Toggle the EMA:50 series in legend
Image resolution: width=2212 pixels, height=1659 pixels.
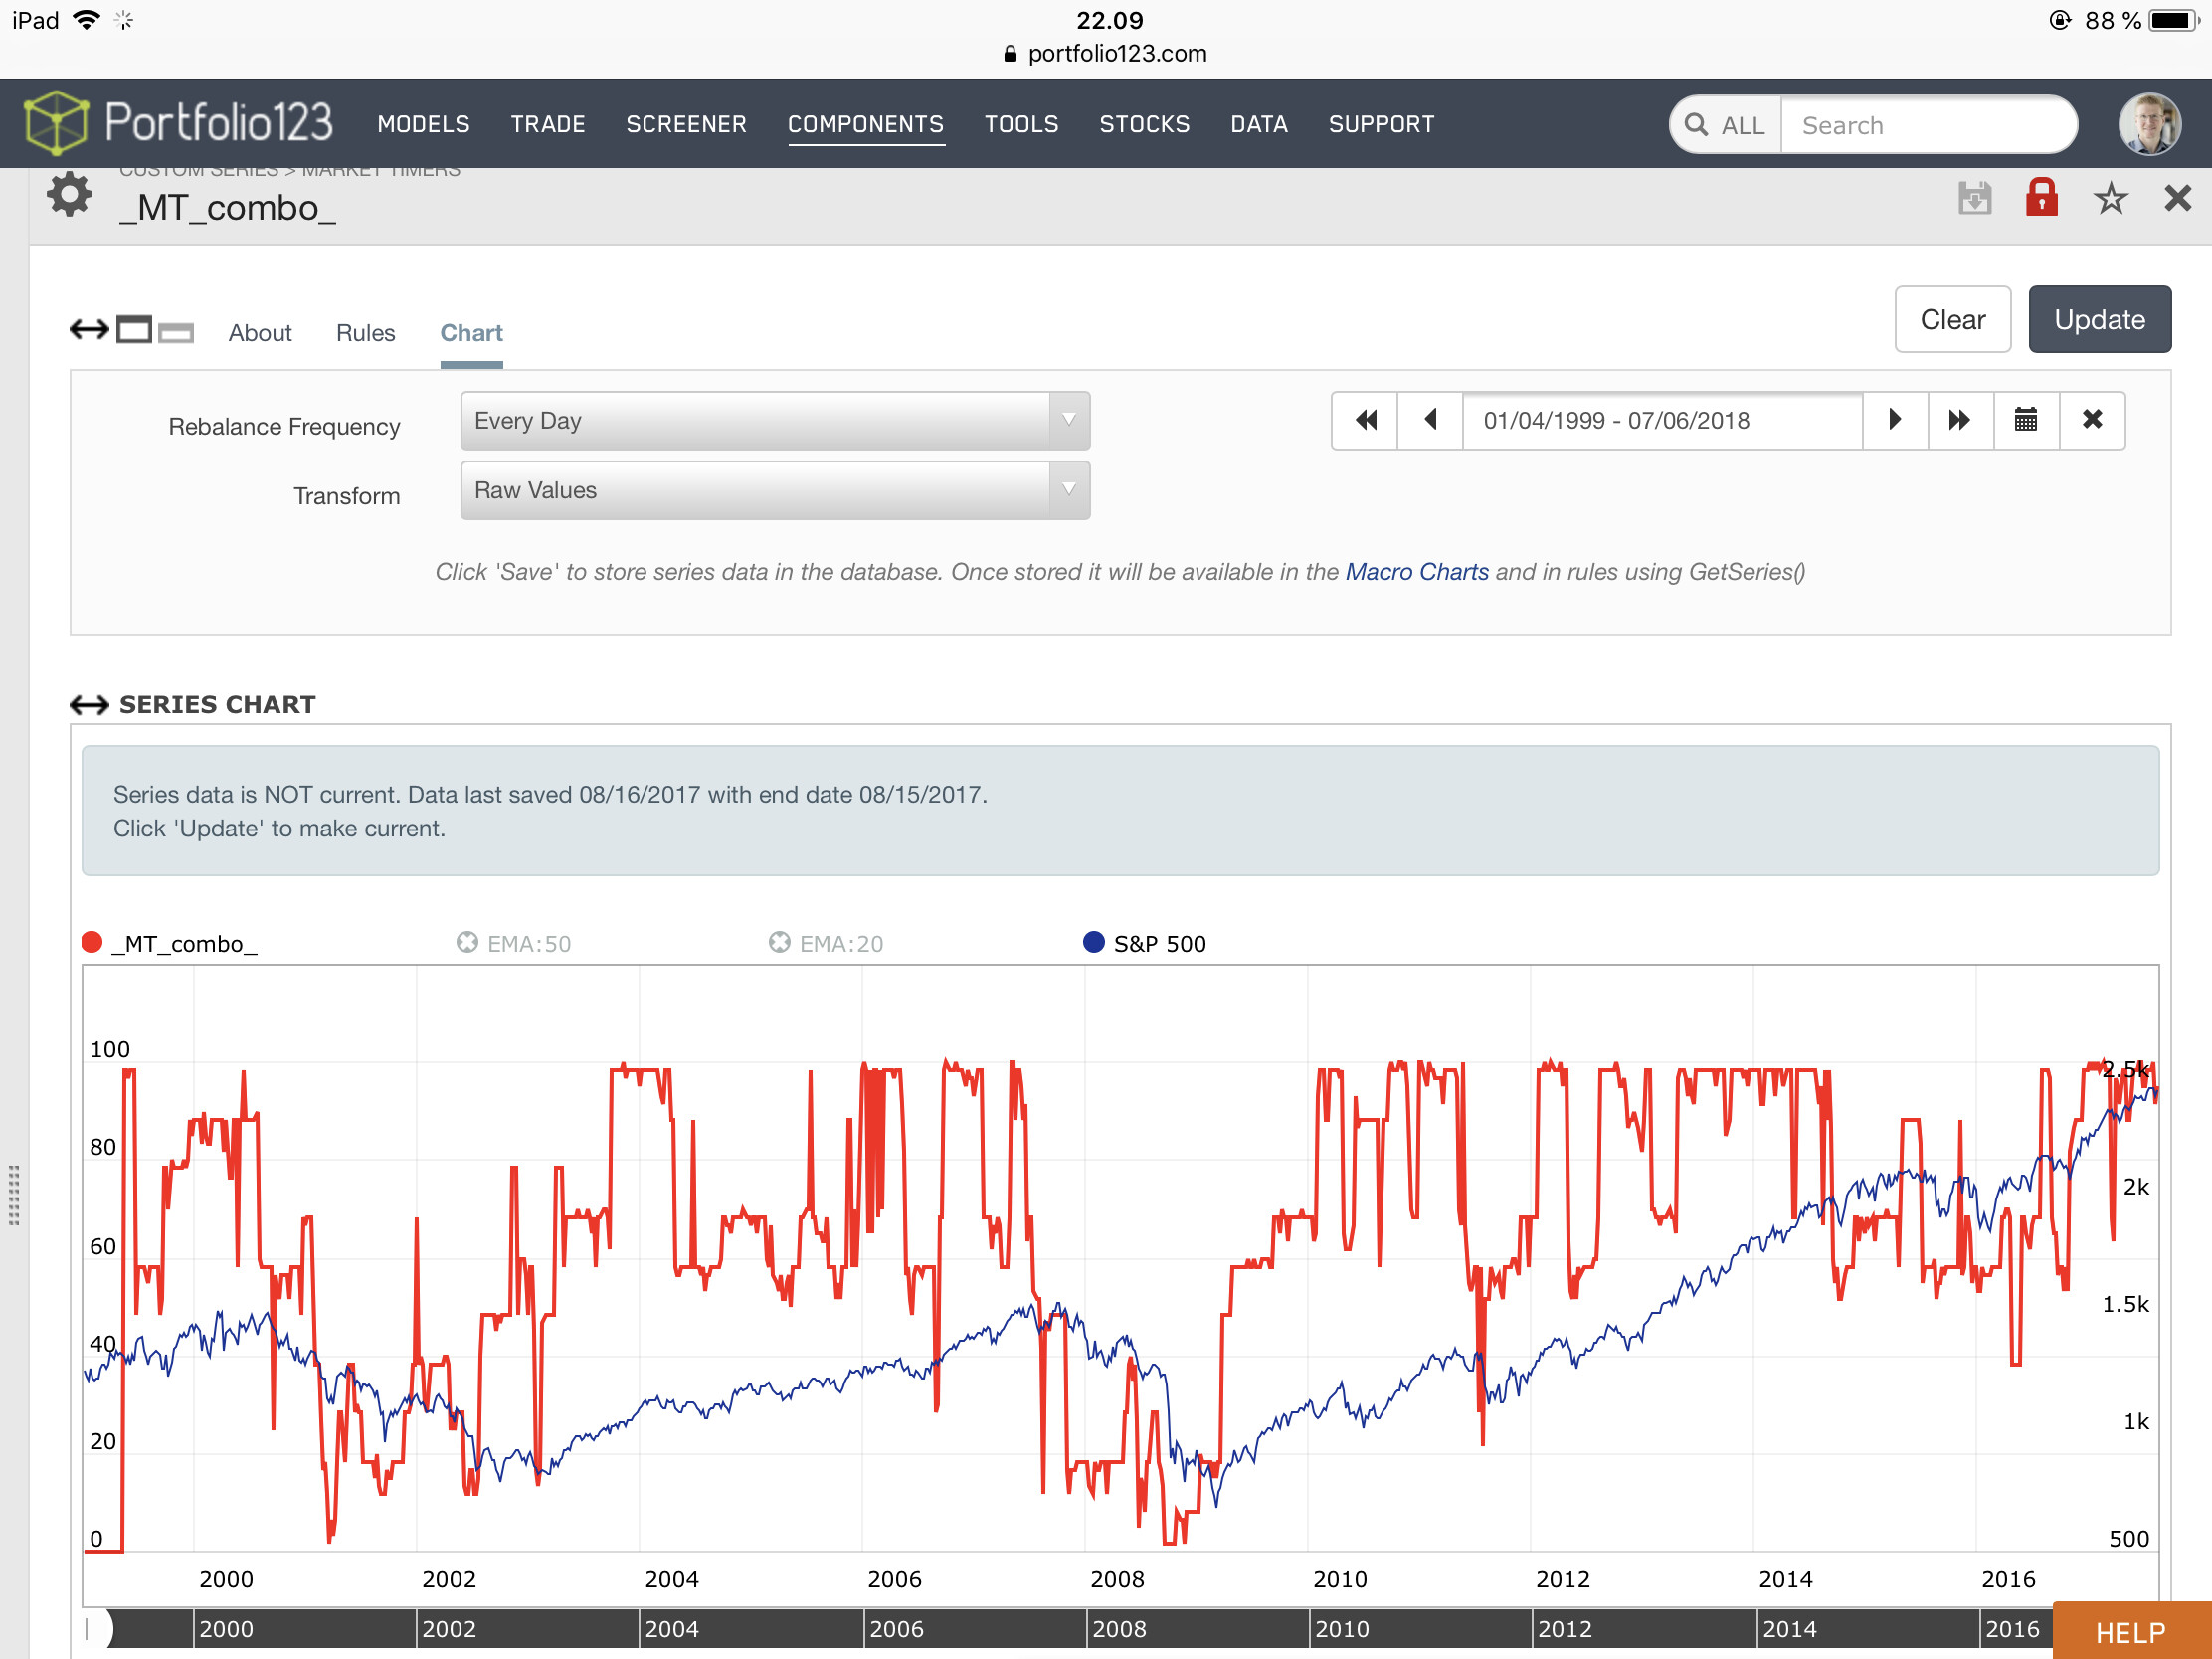pyautogui.click(x=514, y=943)
